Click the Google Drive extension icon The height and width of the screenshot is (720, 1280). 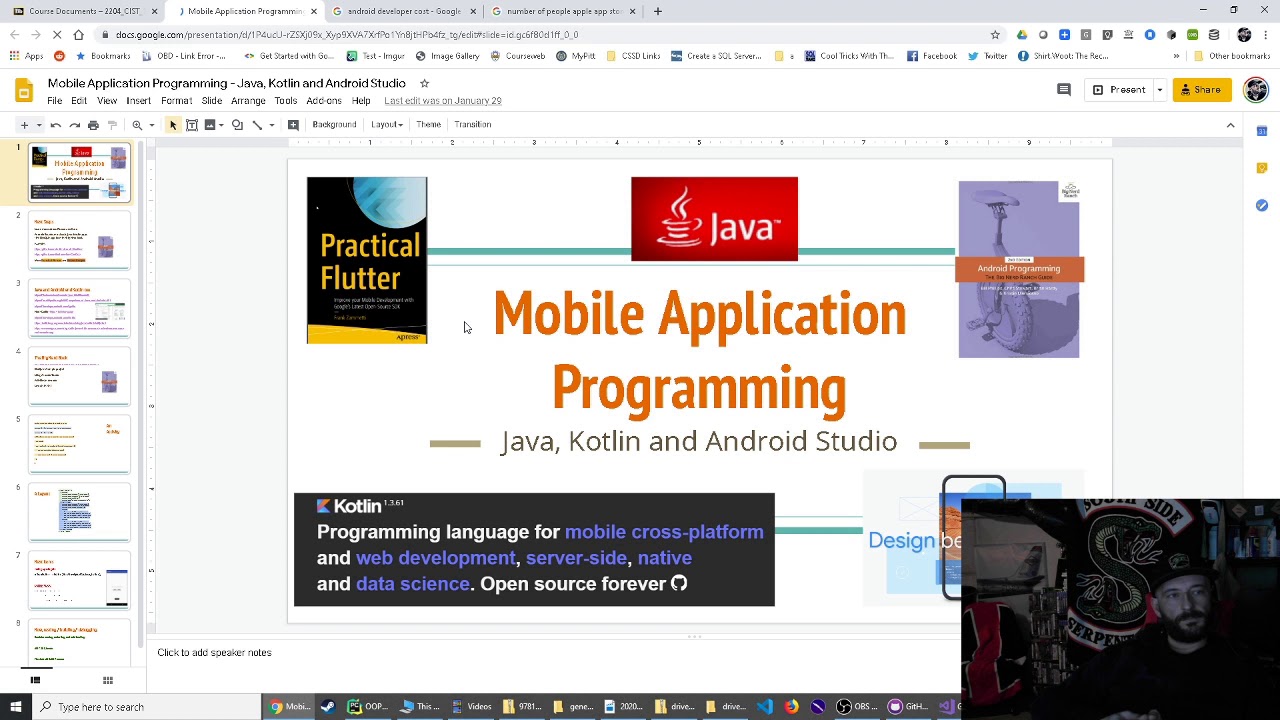point(1021,34)
